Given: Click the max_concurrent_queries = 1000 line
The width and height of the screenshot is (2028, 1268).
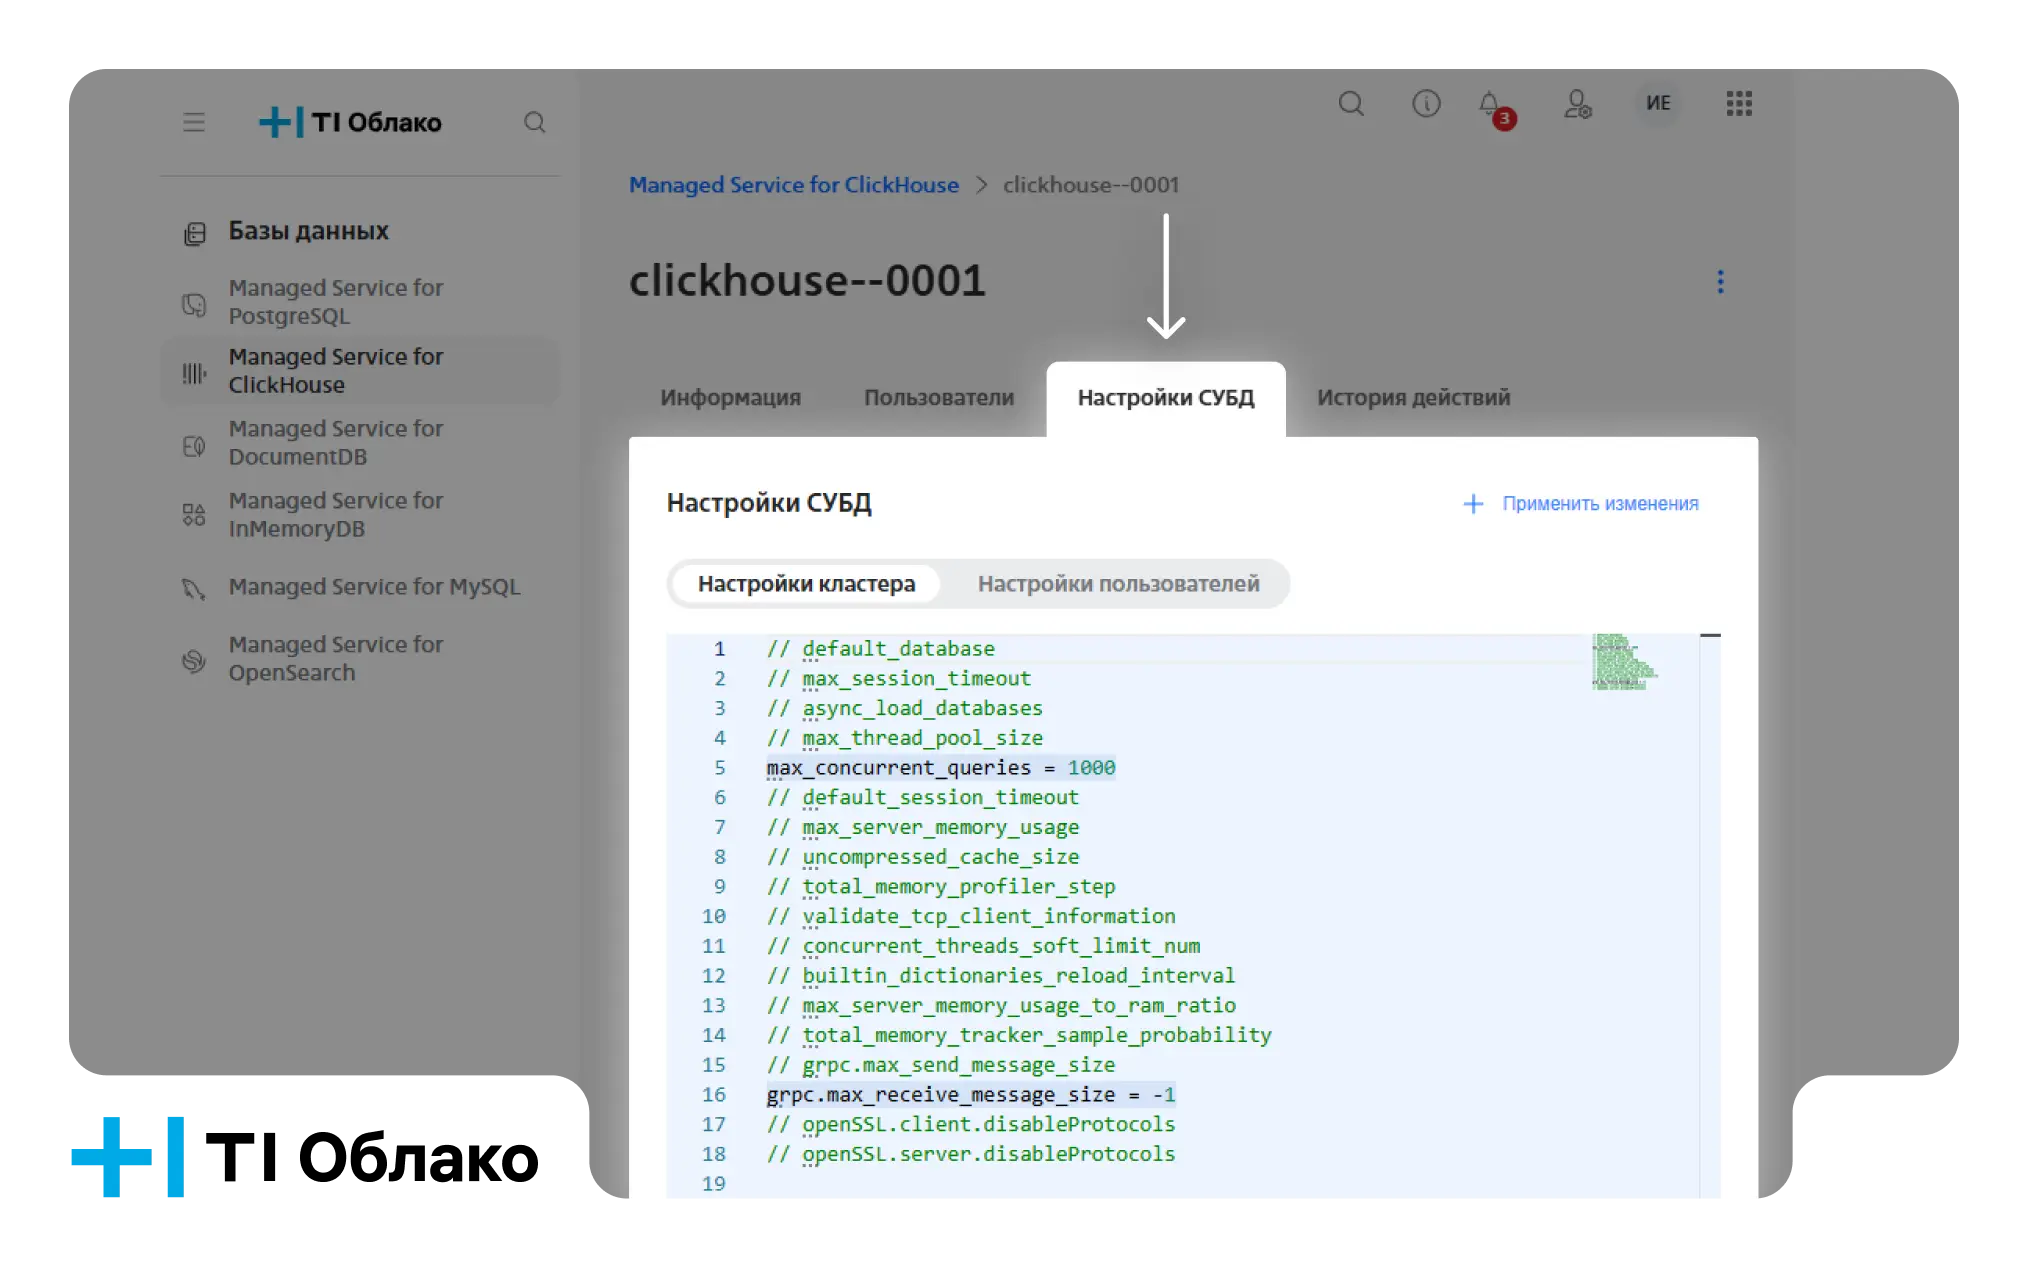Looking at the screenshot, I should pos(941,768).
